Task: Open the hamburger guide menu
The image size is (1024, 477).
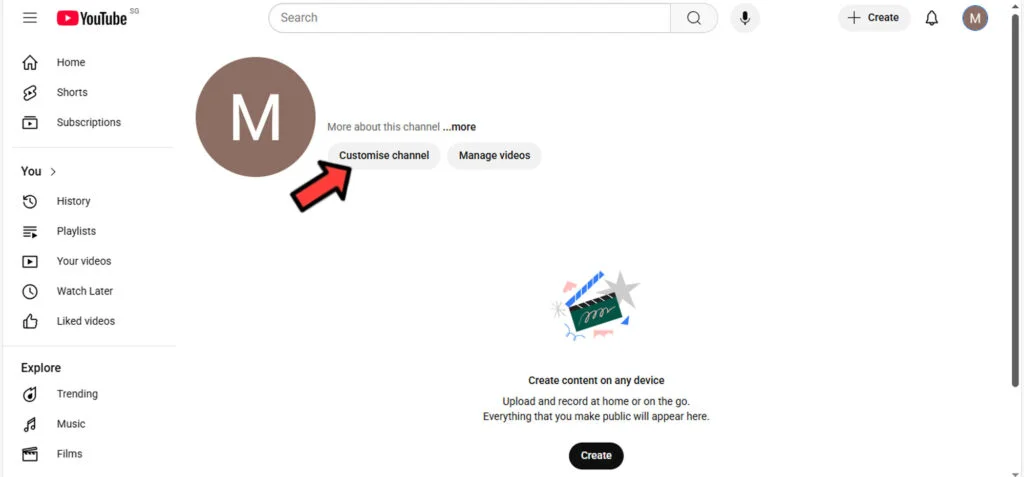Action: [x=30, y=18]
